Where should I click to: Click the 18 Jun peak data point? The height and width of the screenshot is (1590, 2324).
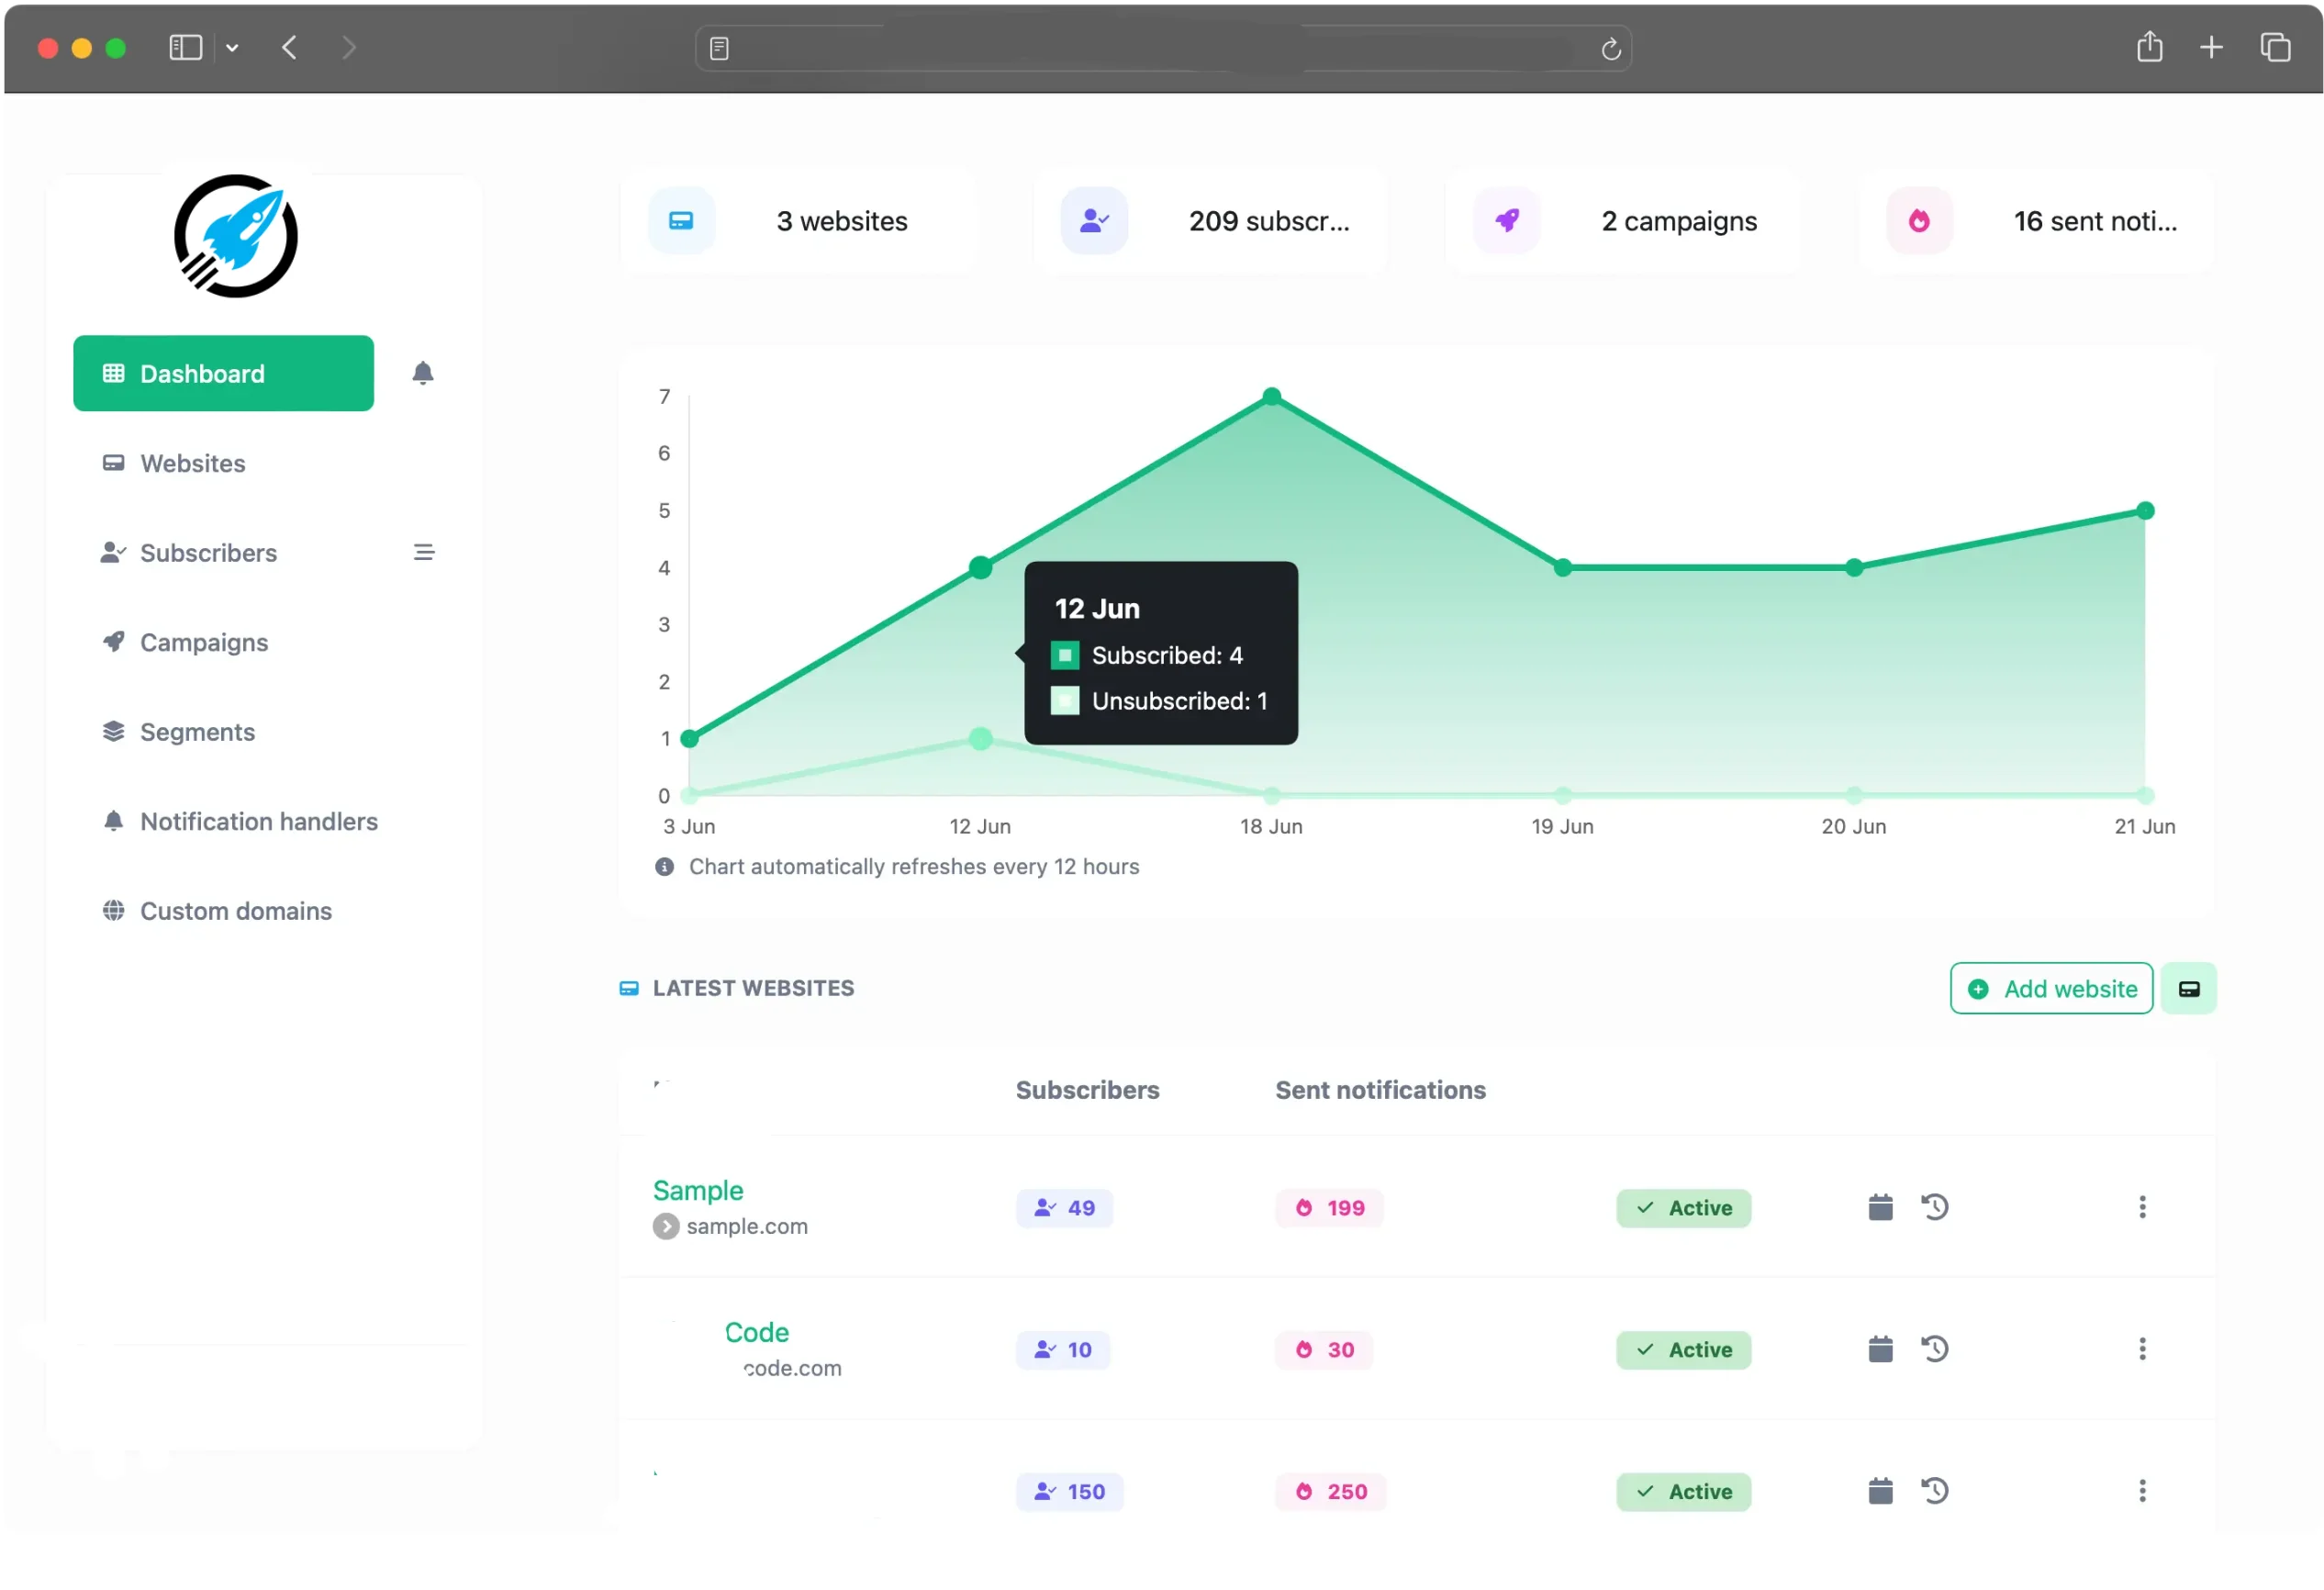click(1272, 396)
